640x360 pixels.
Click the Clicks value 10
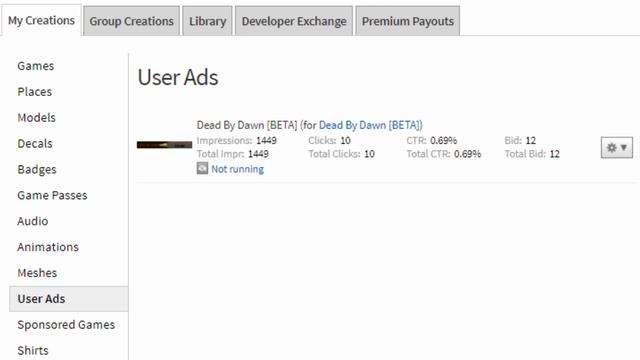coord(345,140)
